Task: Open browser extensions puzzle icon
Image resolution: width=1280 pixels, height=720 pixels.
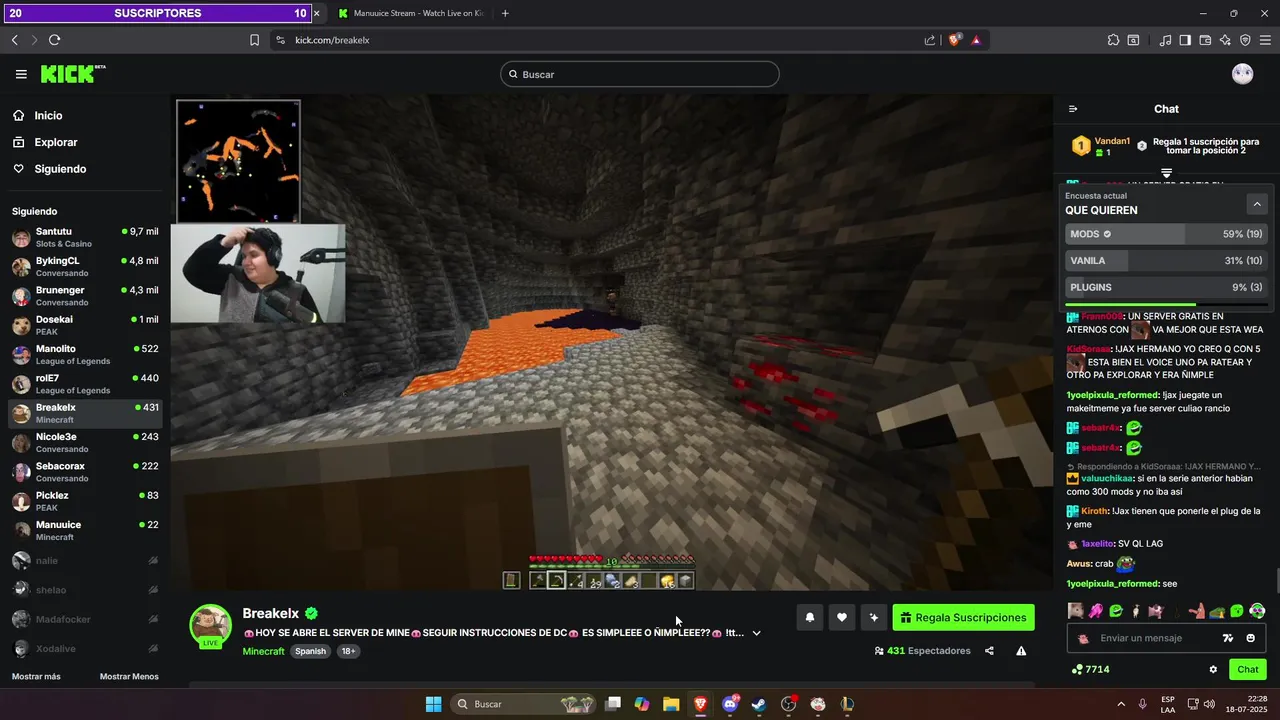Action: pyautogui.click(x=1113, y=40)
